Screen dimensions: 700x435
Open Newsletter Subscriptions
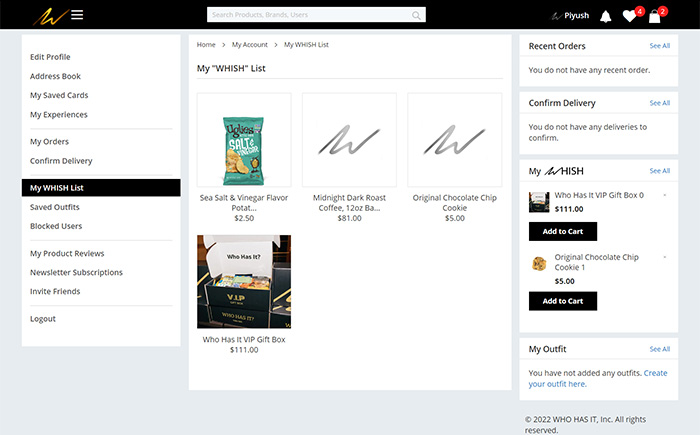76,272
